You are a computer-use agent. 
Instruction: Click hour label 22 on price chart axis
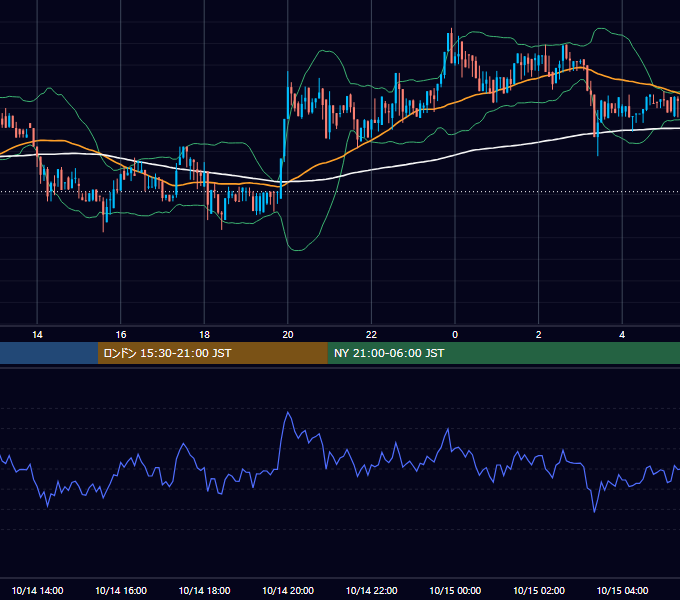(371, 335)
